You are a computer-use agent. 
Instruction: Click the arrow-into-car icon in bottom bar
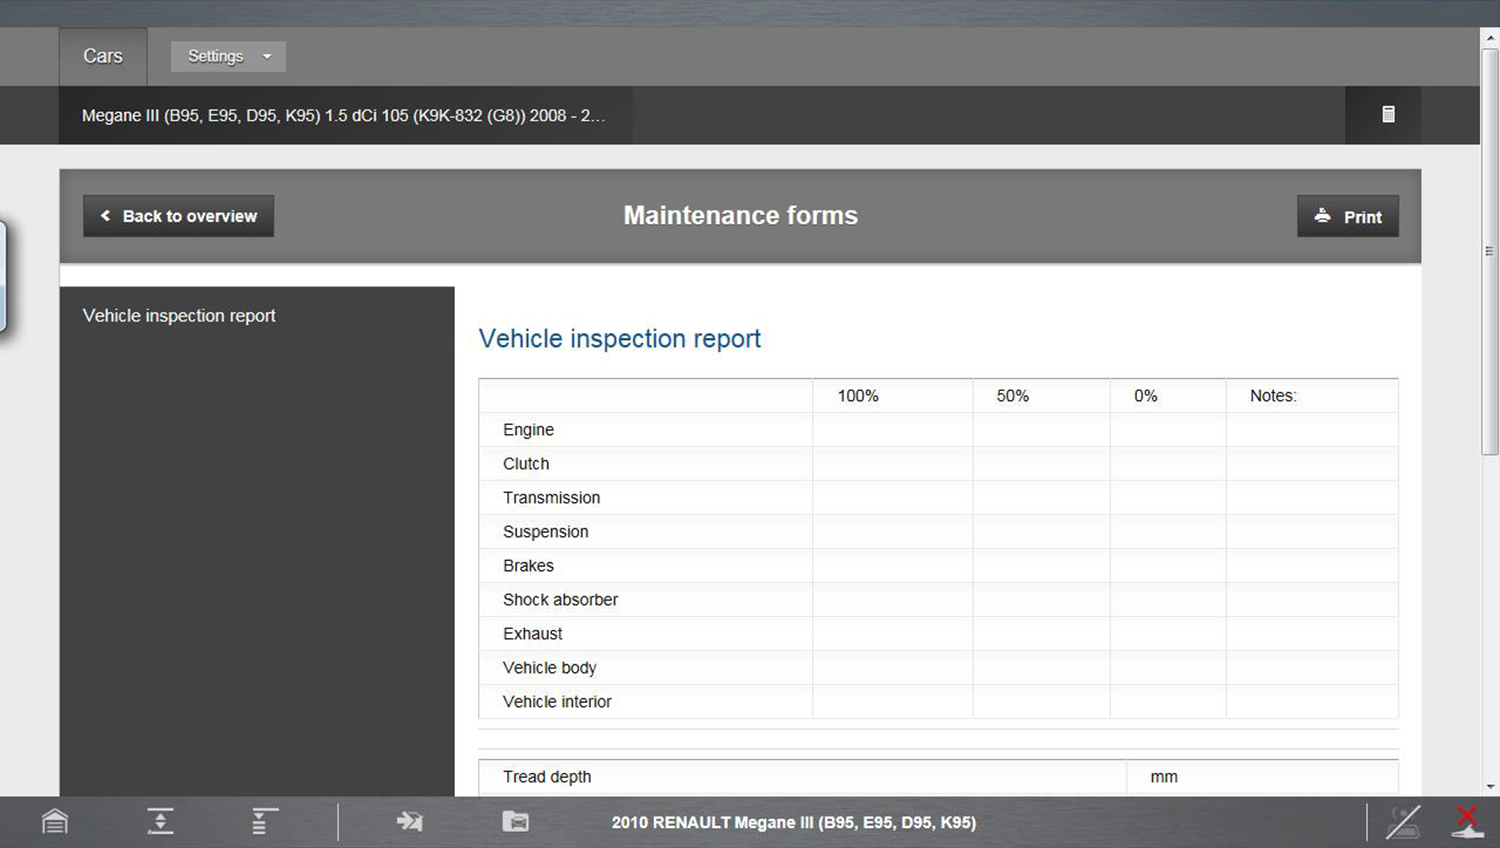click(x=409, y=822)
